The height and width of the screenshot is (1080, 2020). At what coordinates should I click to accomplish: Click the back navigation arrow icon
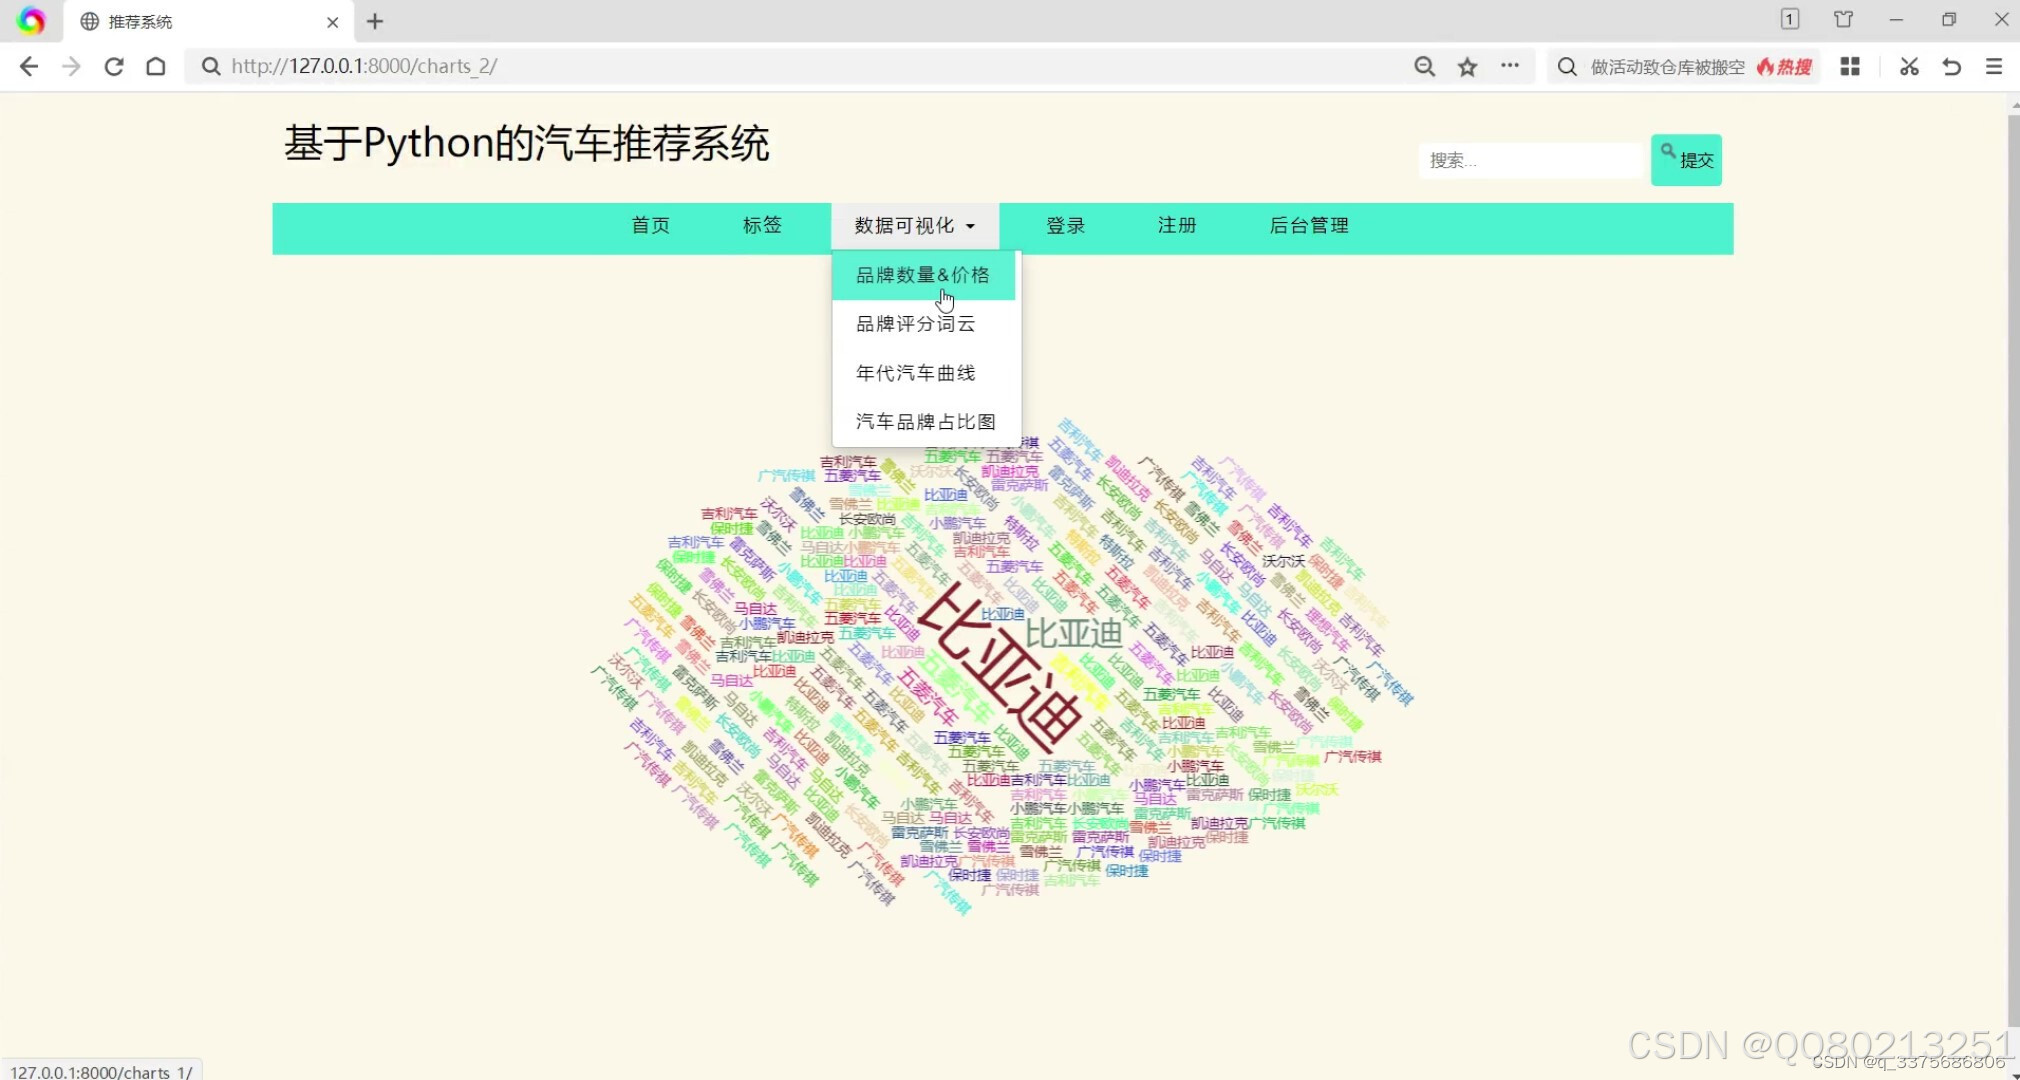[29, 66]
